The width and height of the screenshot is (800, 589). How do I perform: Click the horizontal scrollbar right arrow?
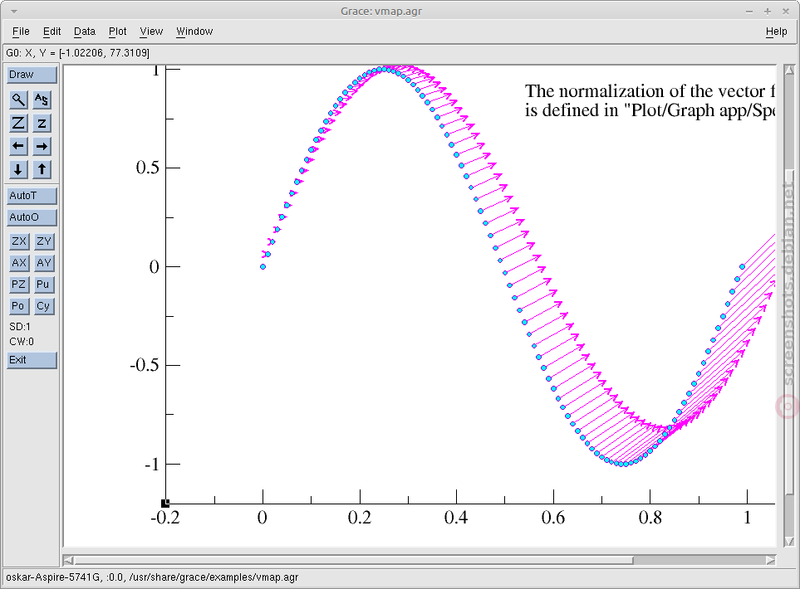click(770, 560)
